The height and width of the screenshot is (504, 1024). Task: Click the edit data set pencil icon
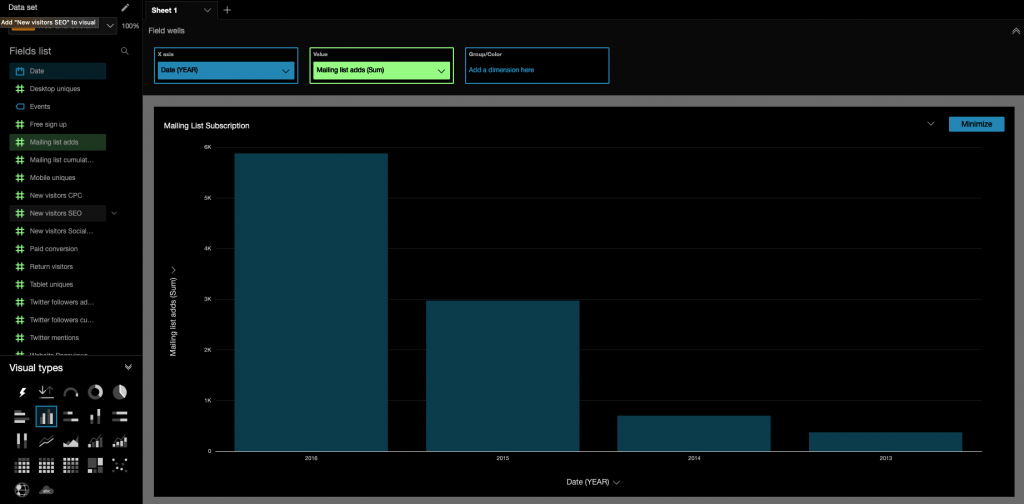point(125,7)
